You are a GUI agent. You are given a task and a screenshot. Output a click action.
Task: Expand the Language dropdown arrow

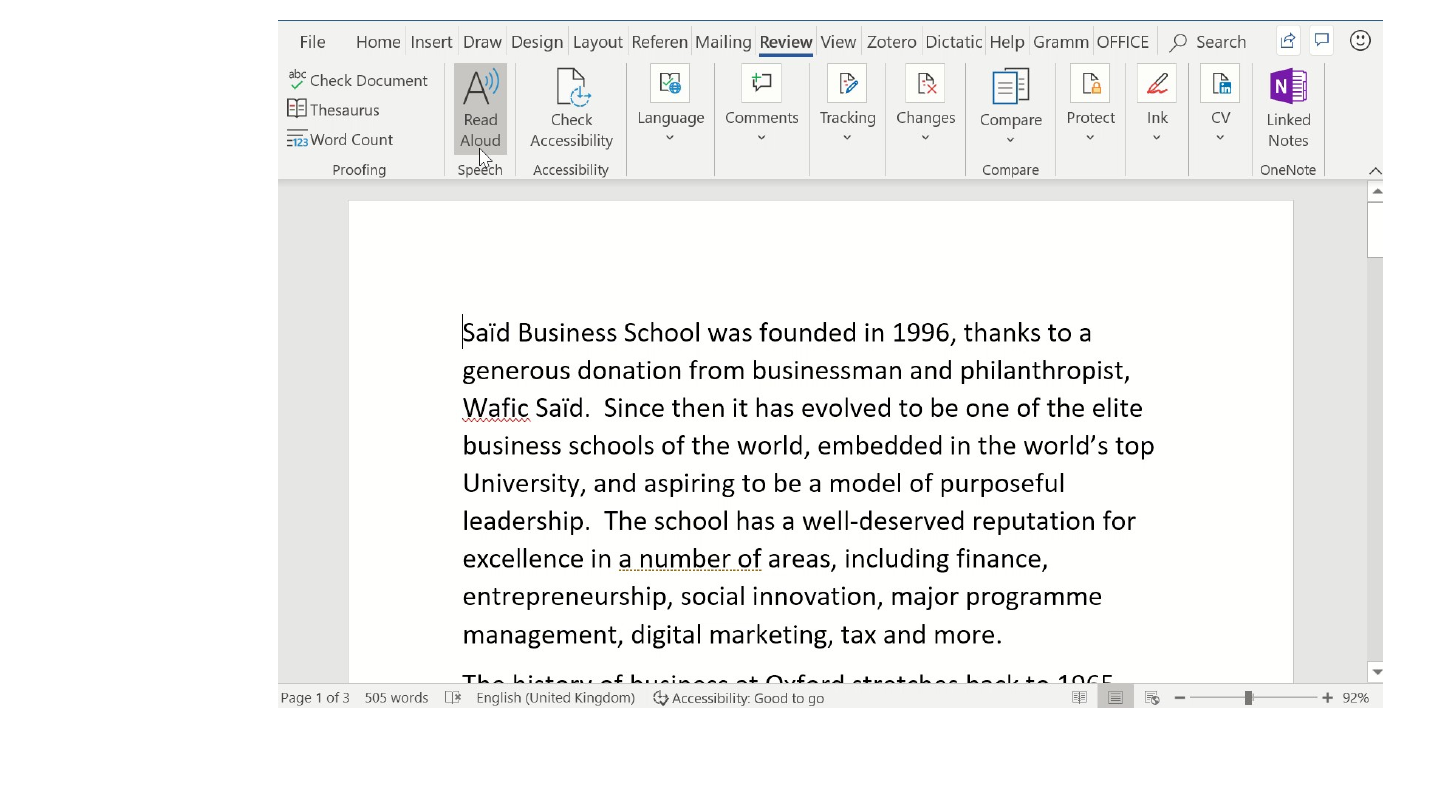(670, 138)
